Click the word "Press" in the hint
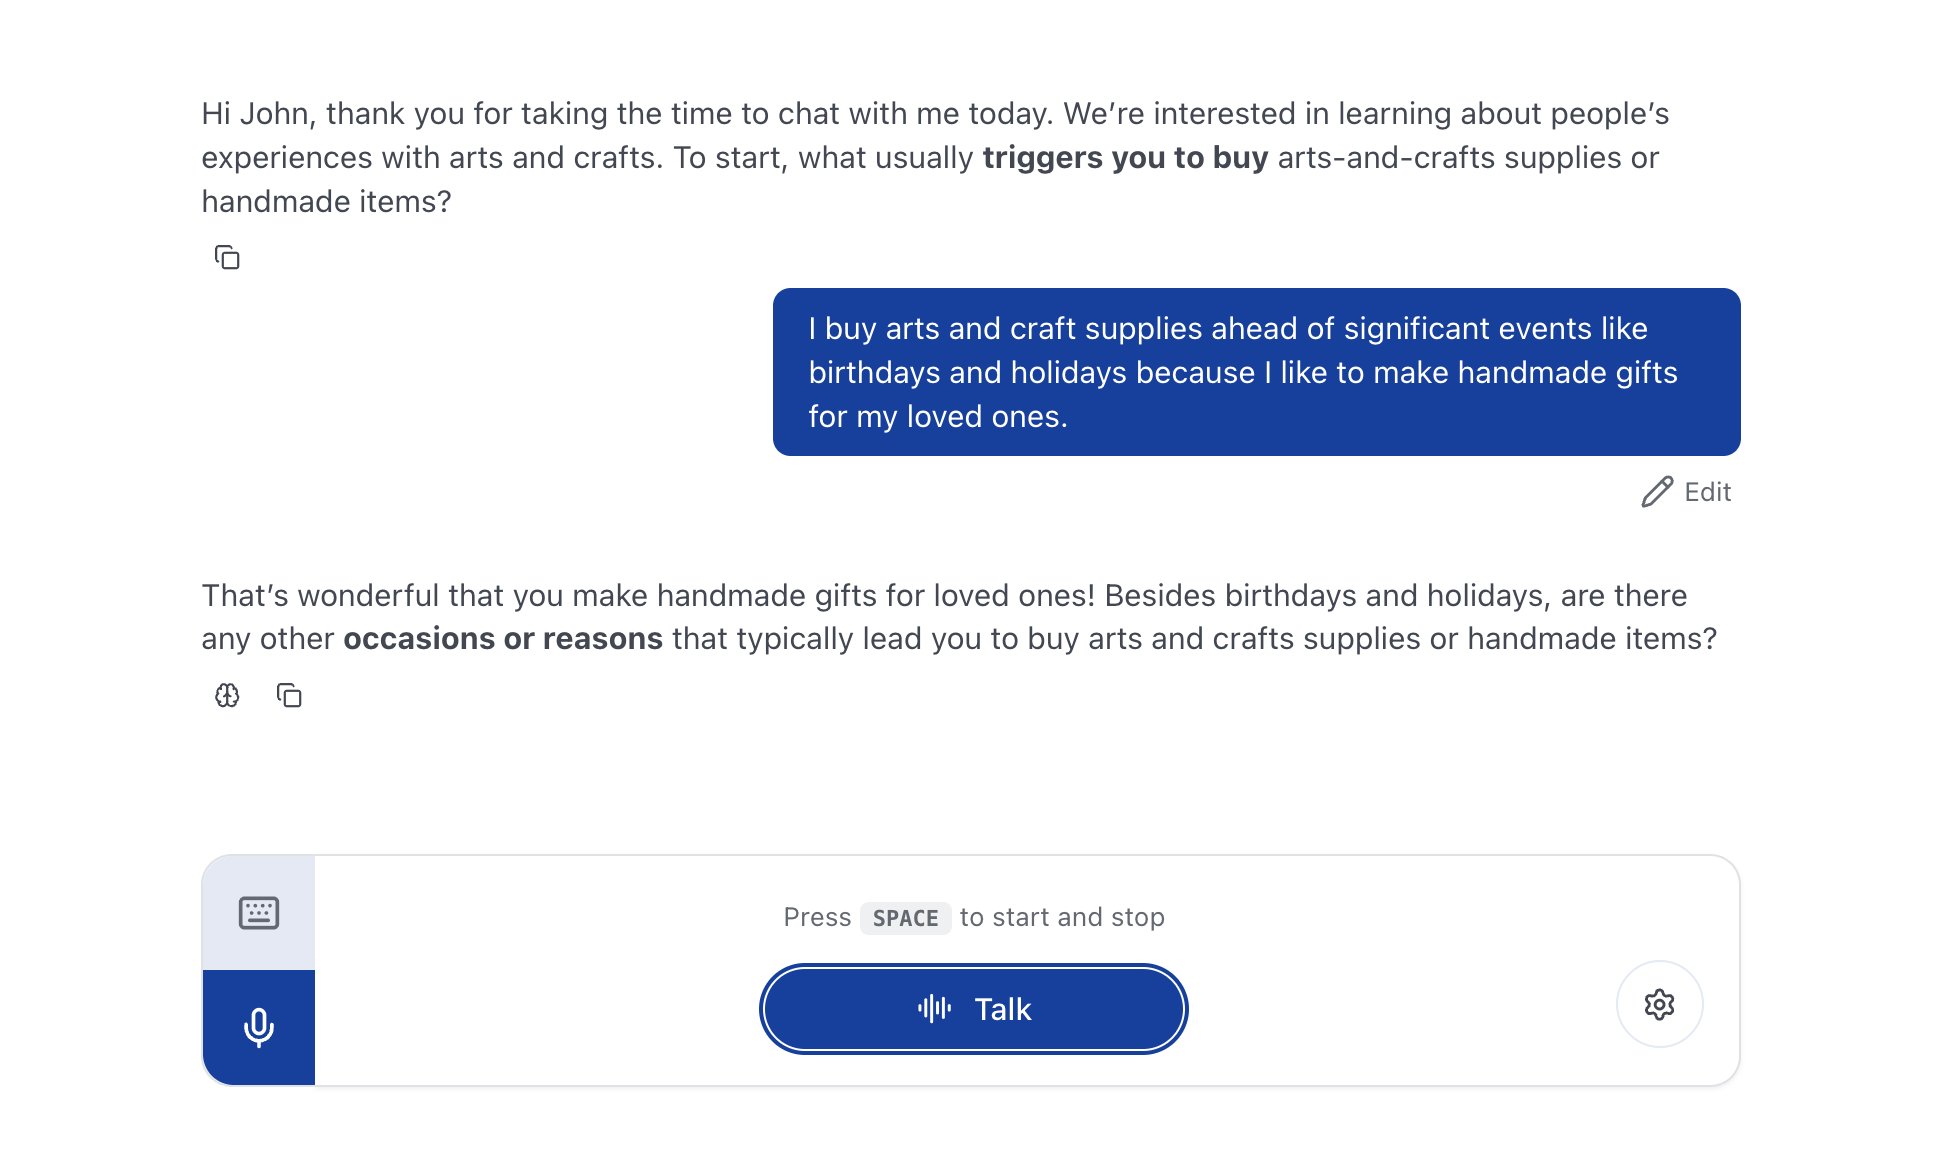 click(x=817, y=918)
